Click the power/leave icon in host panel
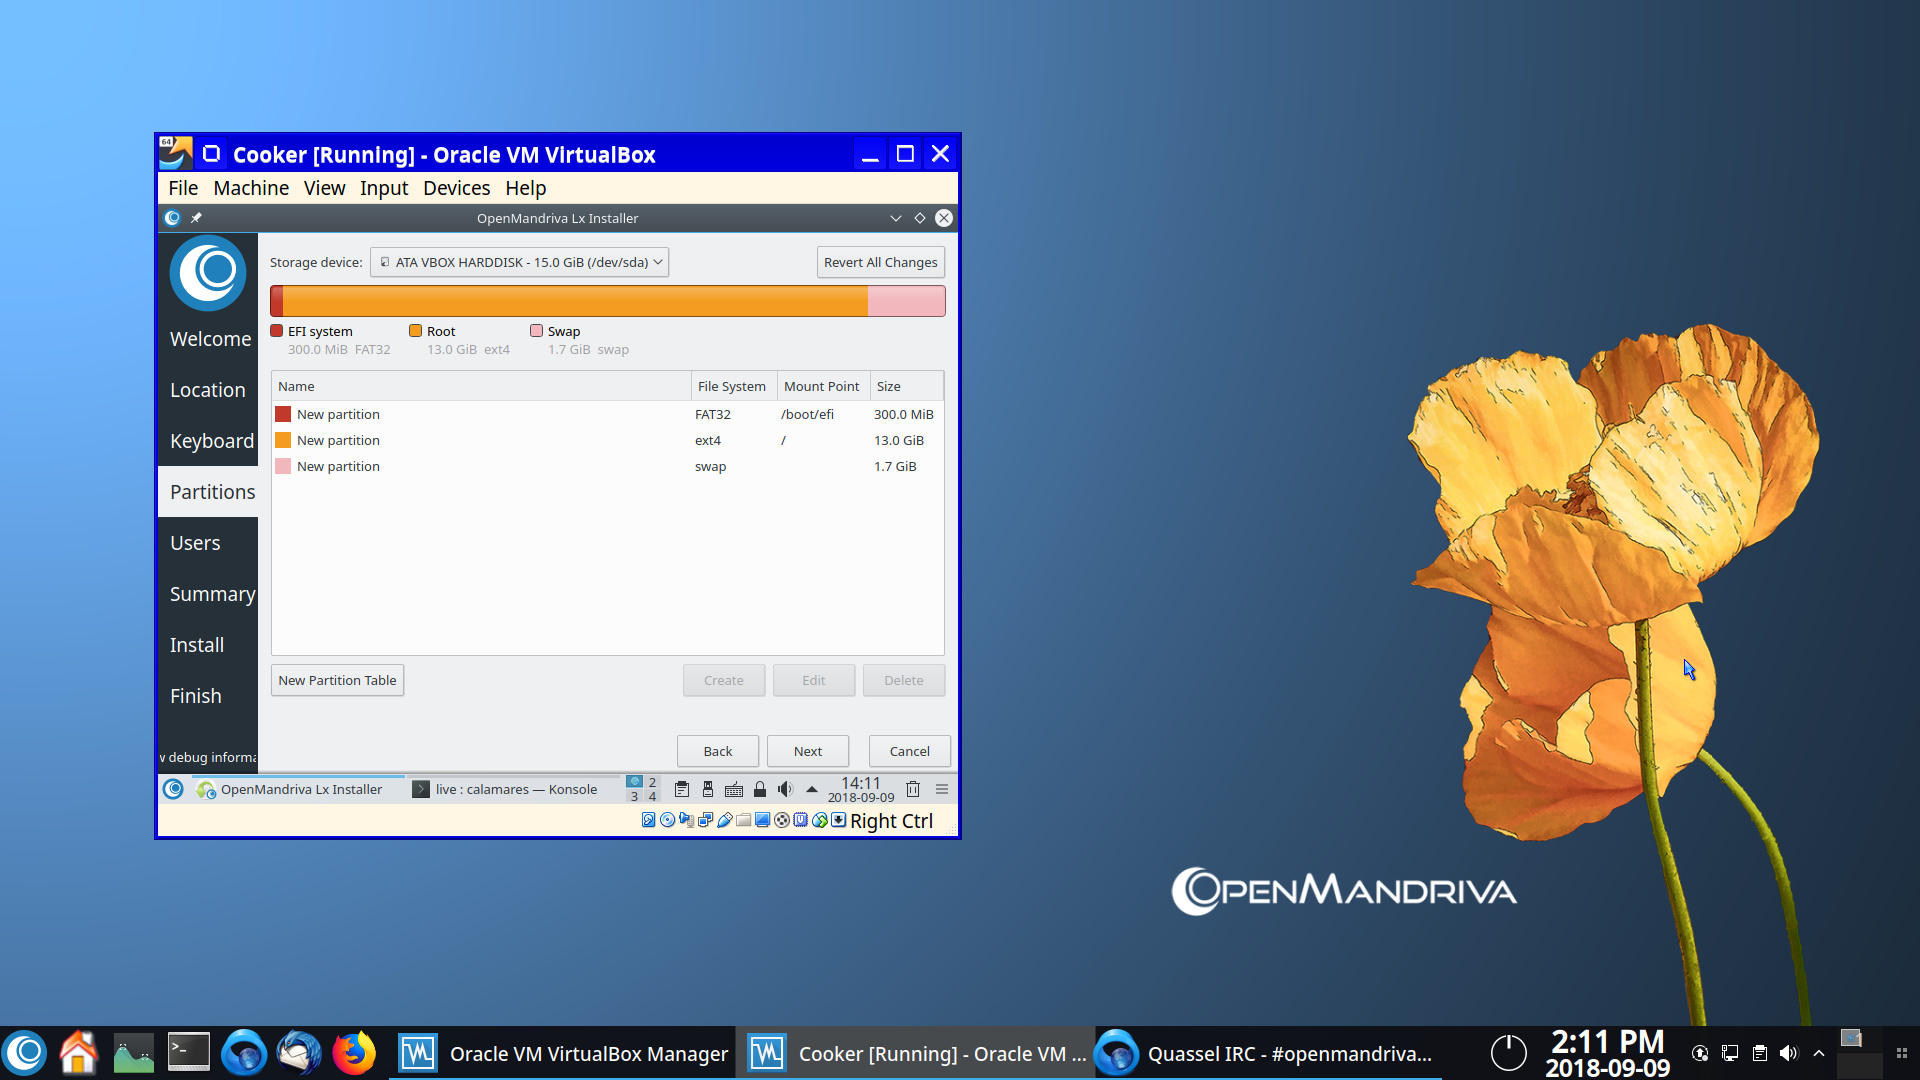The image size is (1920, 1080). point(1508,1053)
